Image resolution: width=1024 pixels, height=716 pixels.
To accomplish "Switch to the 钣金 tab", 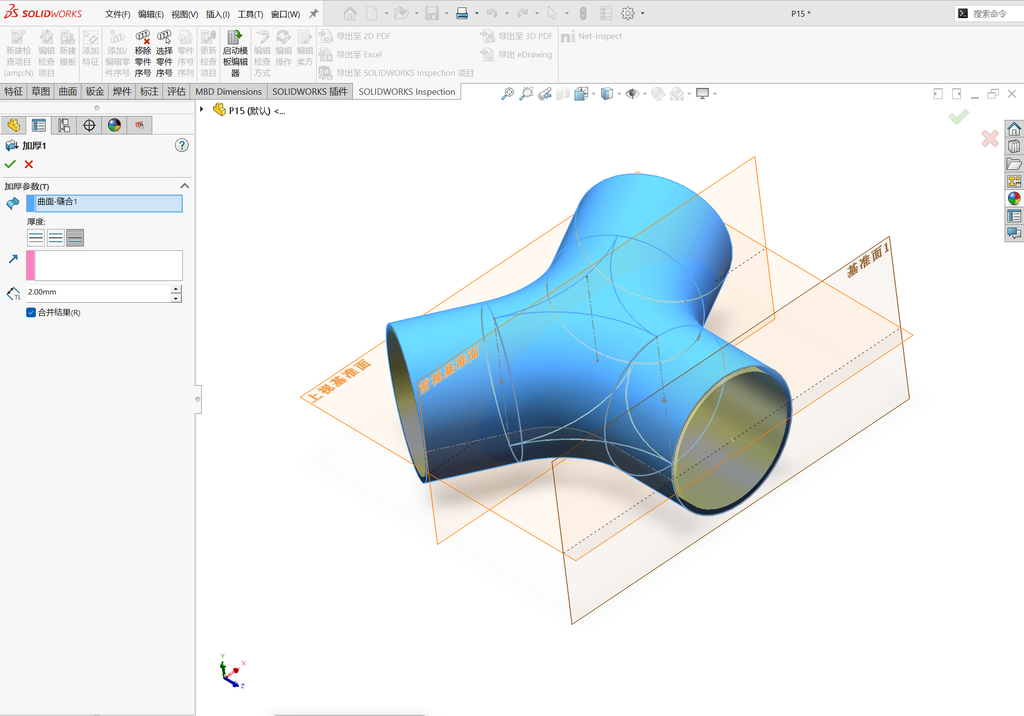I will [95, 91].
